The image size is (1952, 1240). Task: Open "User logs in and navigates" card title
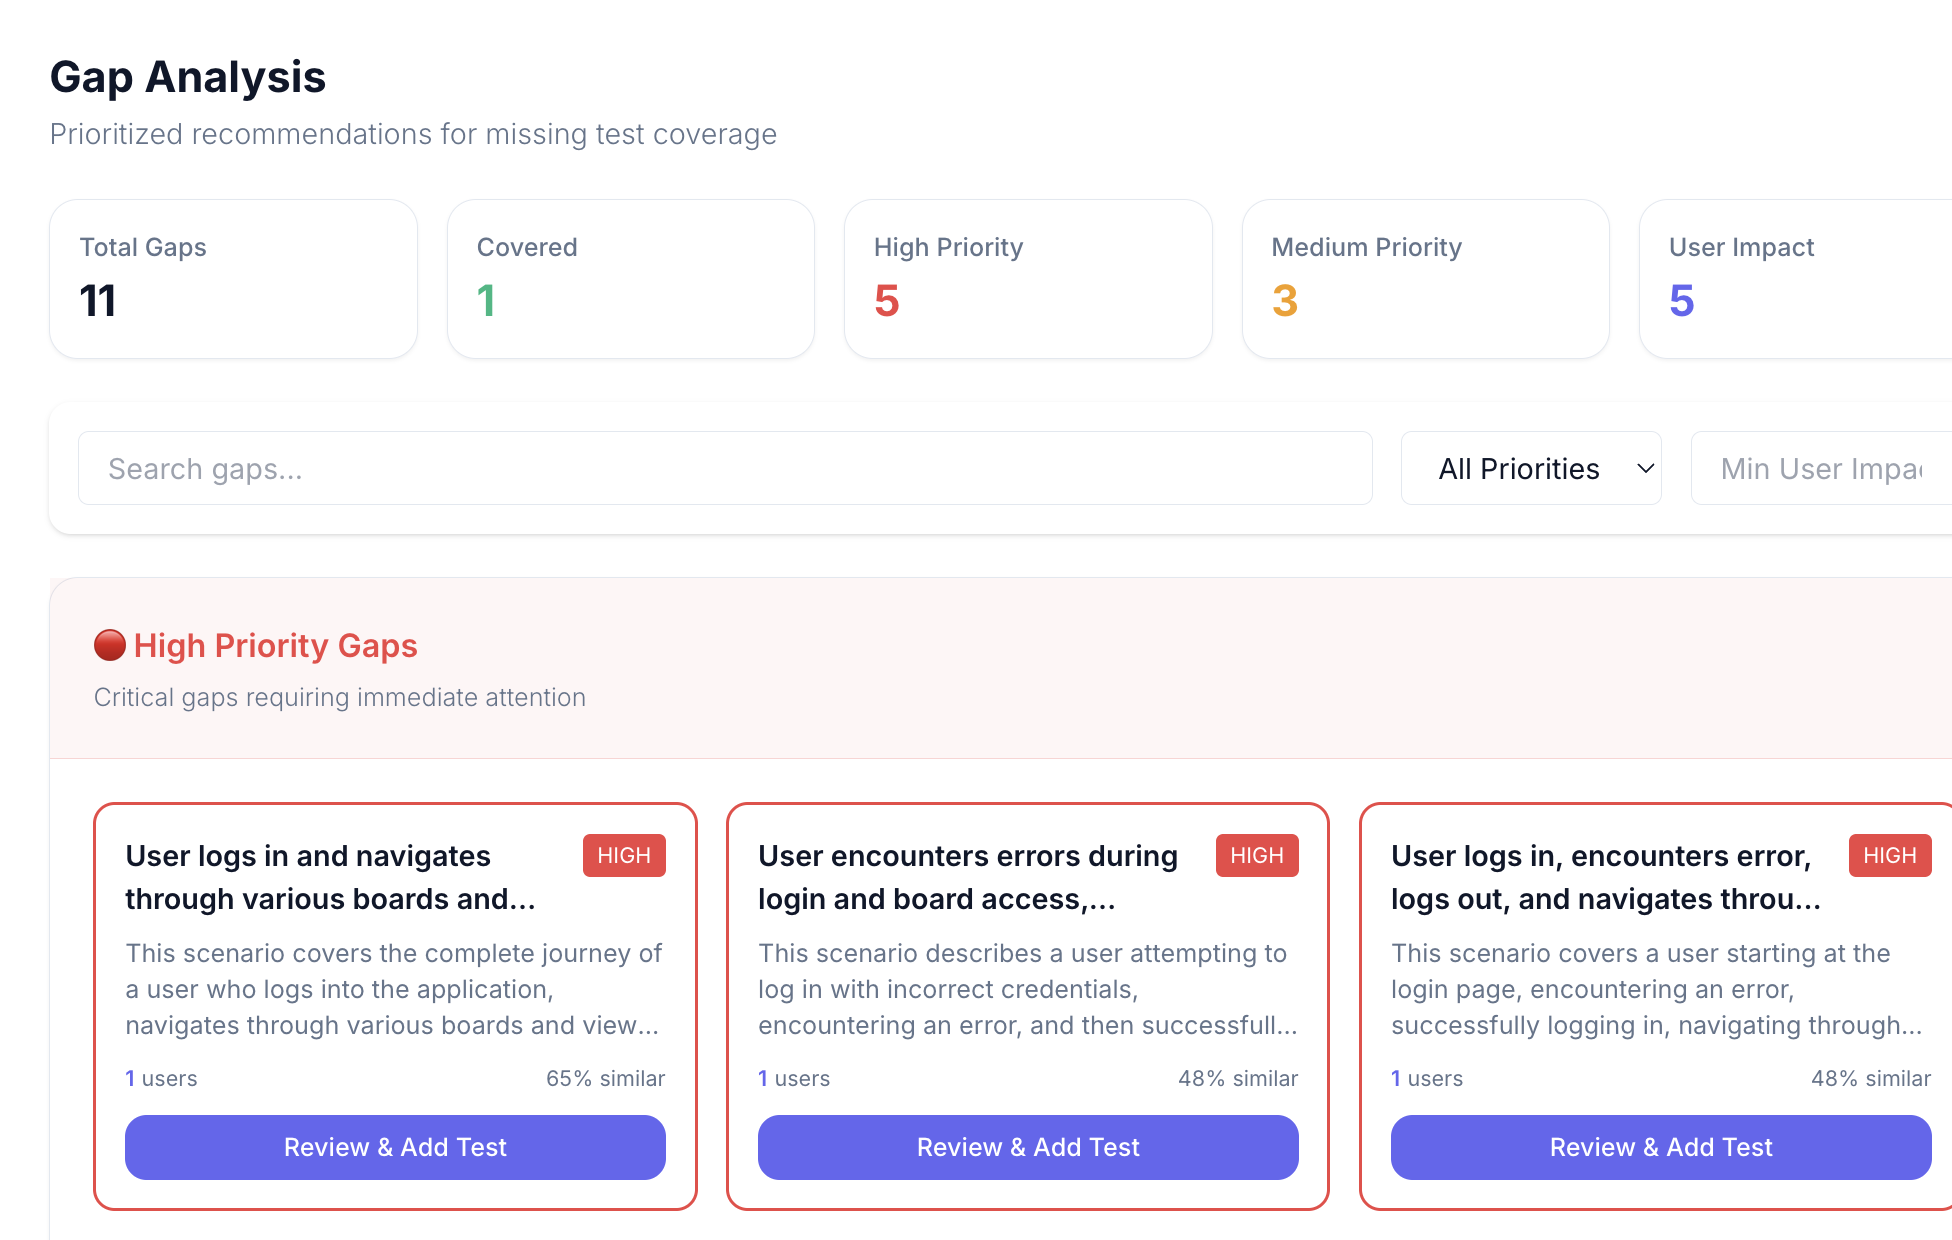point(330,877)
